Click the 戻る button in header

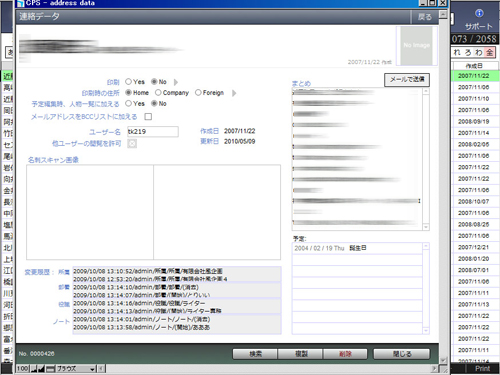click(x=424, y=17)
